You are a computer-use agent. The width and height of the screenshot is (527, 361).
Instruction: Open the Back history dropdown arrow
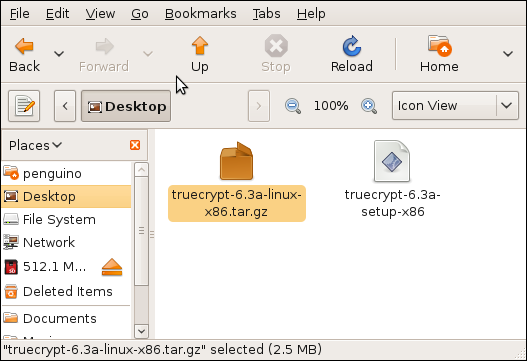click(x=59, y=53)
